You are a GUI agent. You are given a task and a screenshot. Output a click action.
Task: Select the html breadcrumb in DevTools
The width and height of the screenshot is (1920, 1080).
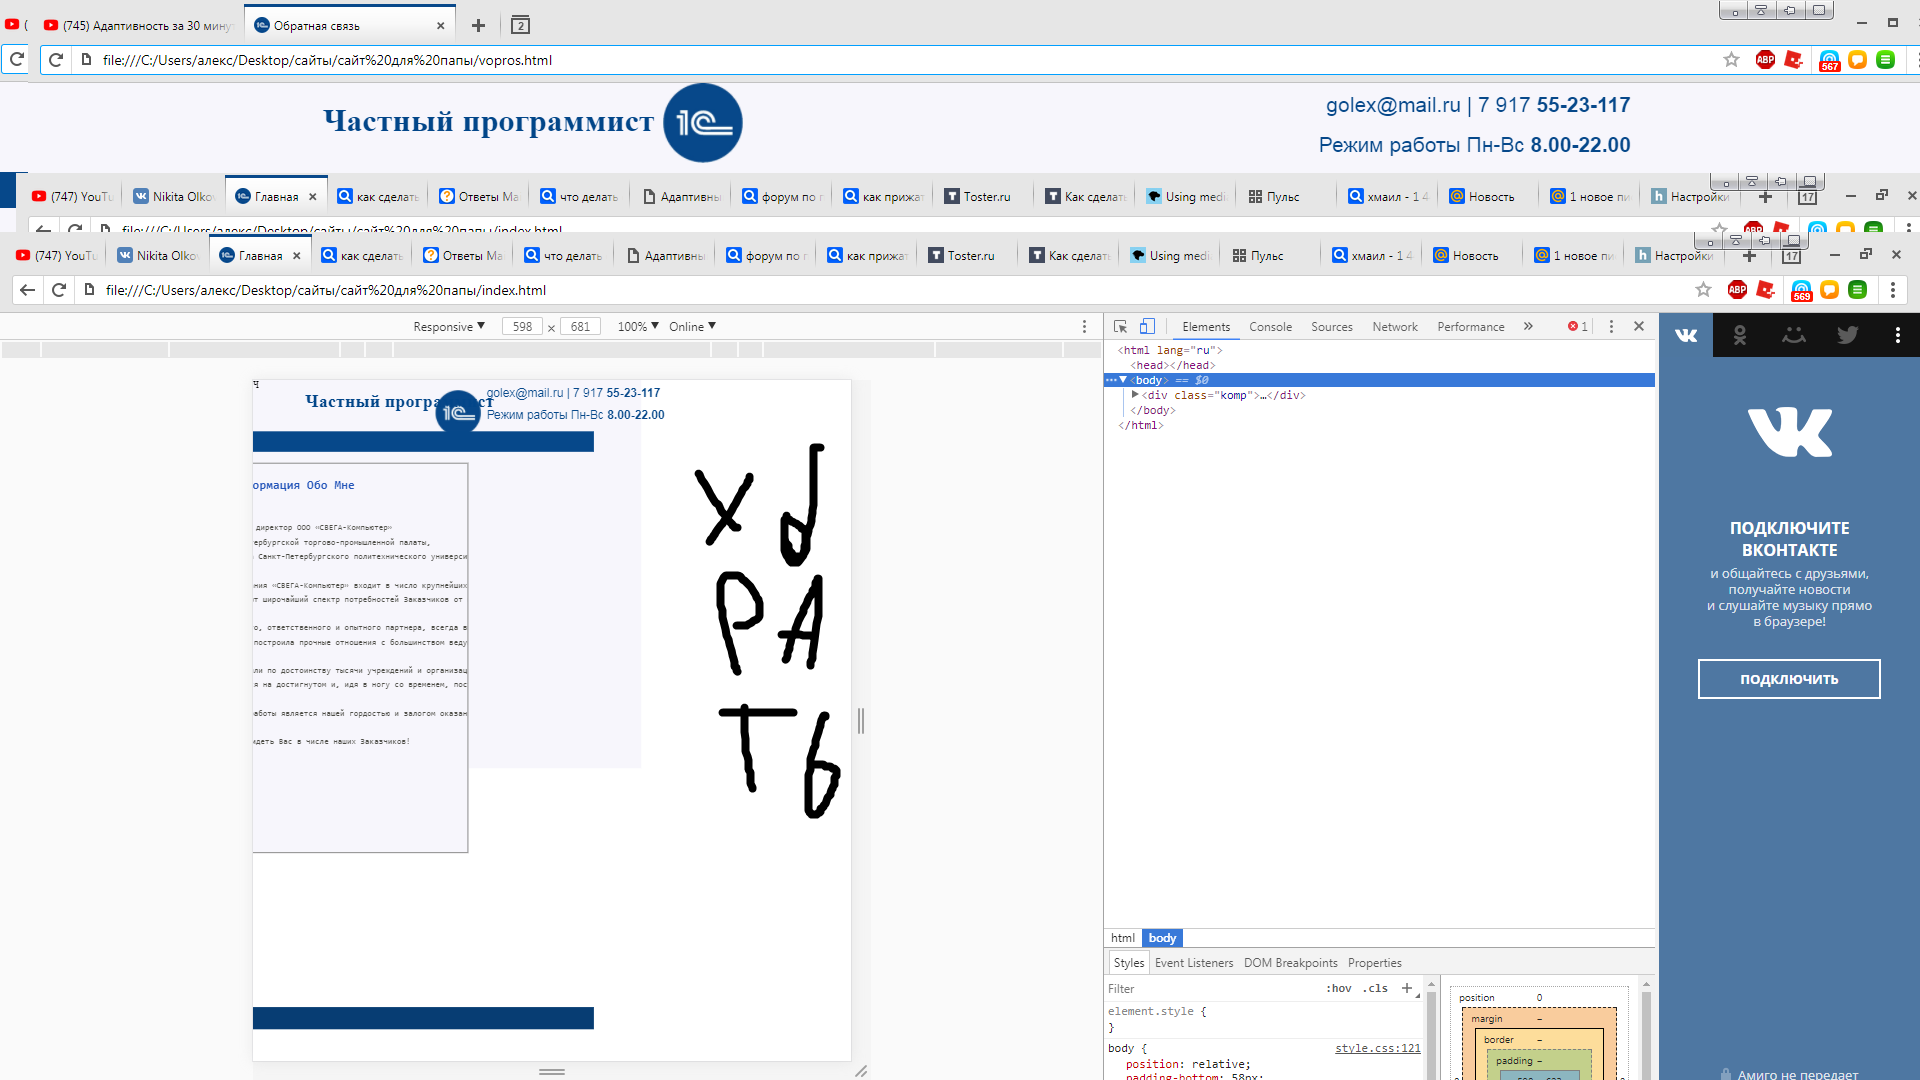point(1123,938)
